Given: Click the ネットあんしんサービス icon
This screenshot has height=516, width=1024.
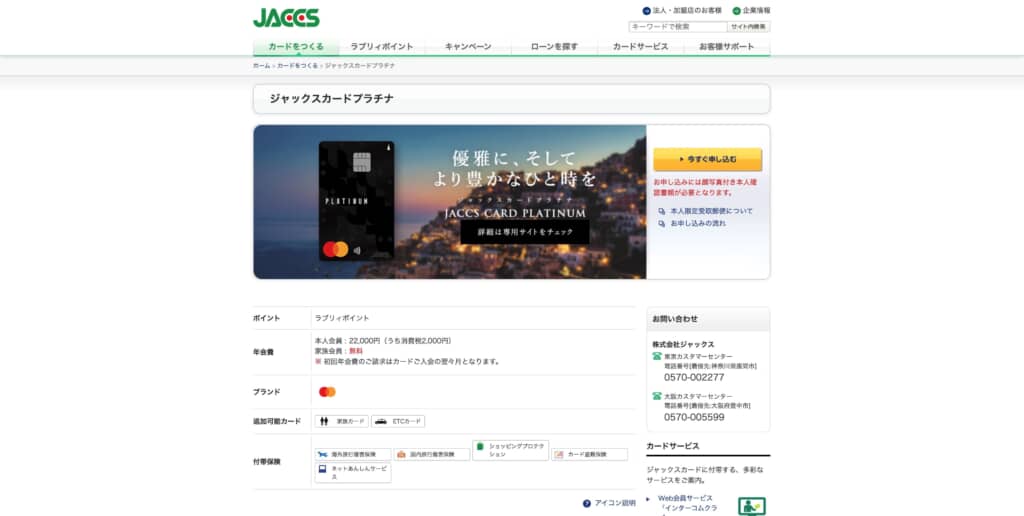Looking at the screenshot, I should (352, 472).
